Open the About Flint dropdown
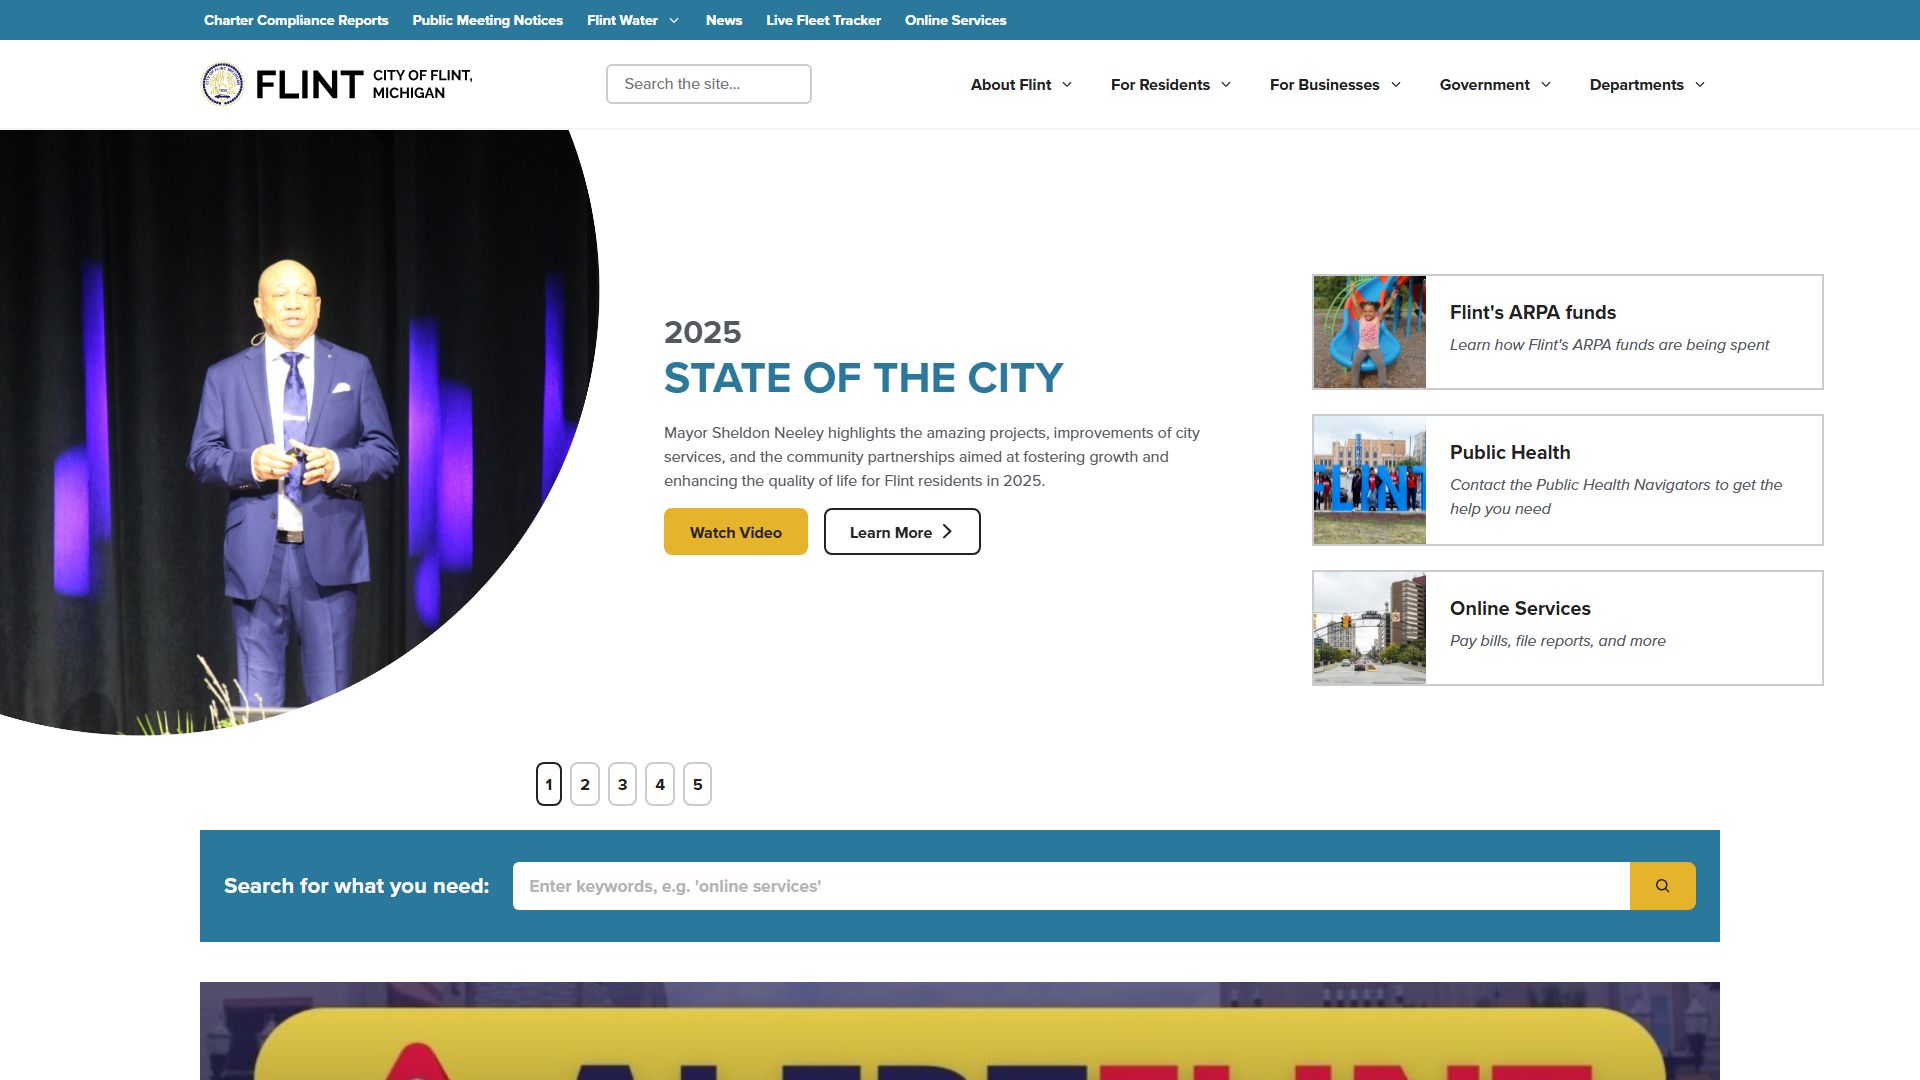 1020,85
